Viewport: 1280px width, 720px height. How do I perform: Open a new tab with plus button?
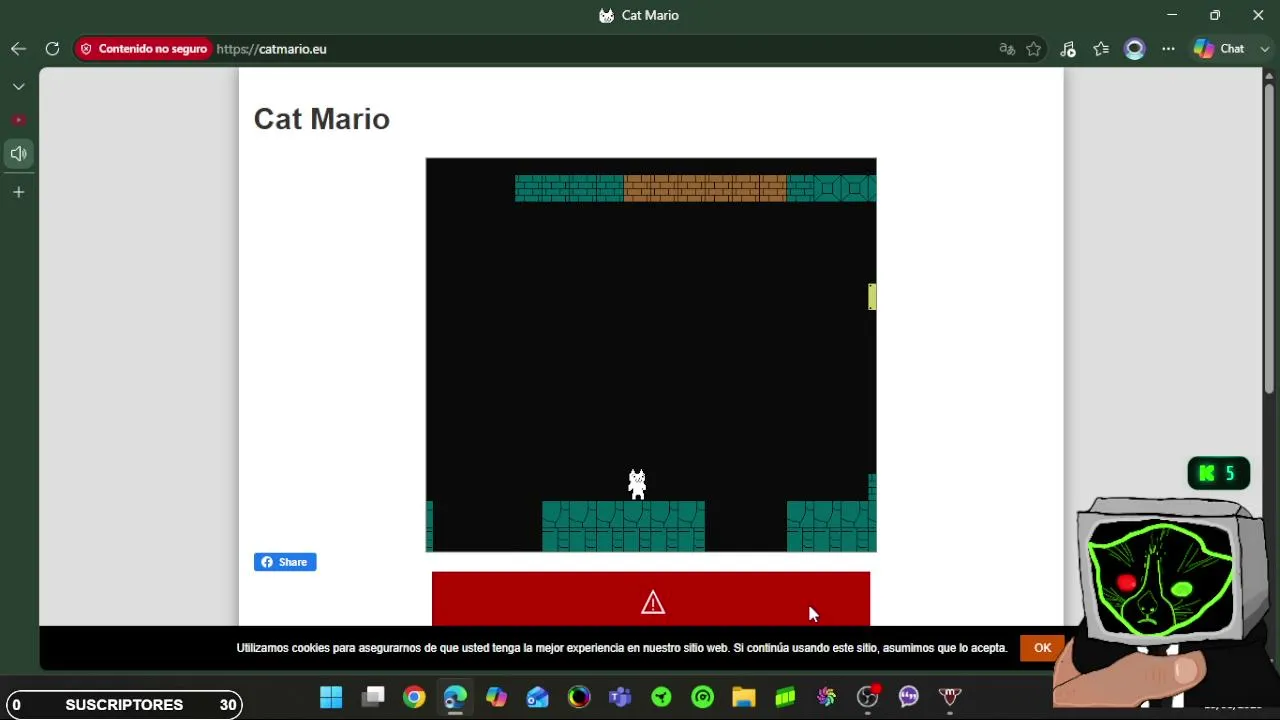click(x=18, y=192)
